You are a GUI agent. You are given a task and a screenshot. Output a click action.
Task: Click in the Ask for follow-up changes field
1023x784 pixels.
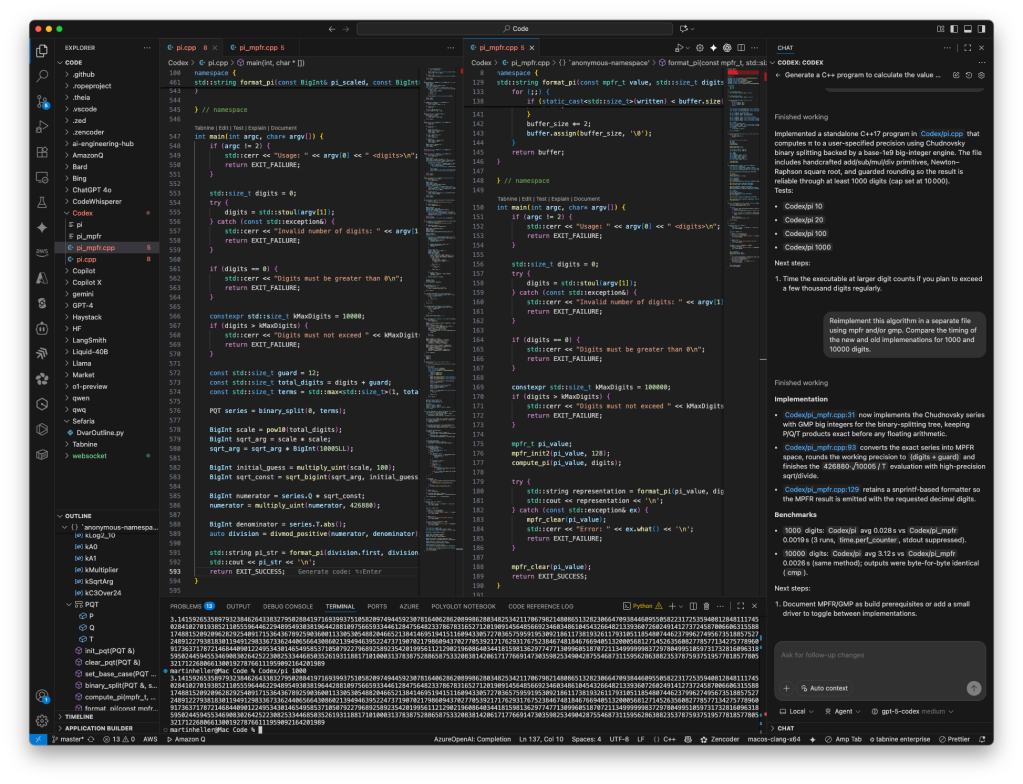(x=870, y=654)
